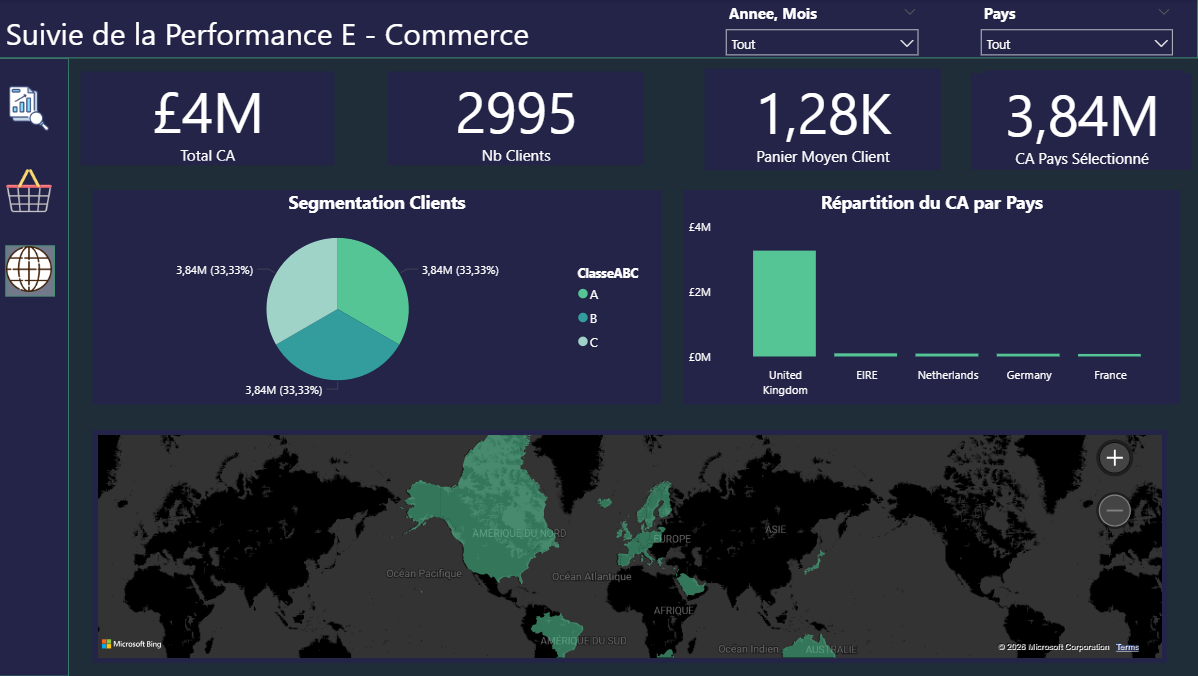The image size is (1198, 676).
Task: Click the United Kingdom bar
Action: [x=784, y=303]
